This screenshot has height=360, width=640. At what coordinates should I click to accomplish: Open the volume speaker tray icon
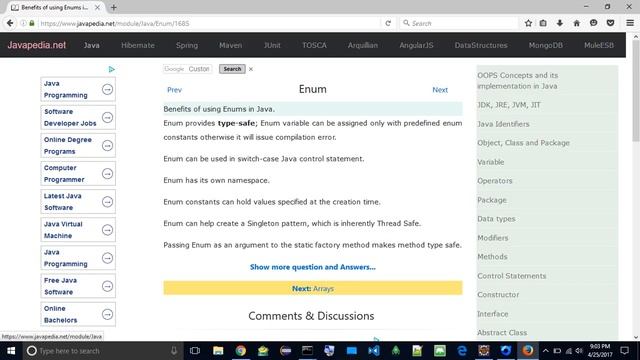[x=579, y=351]
